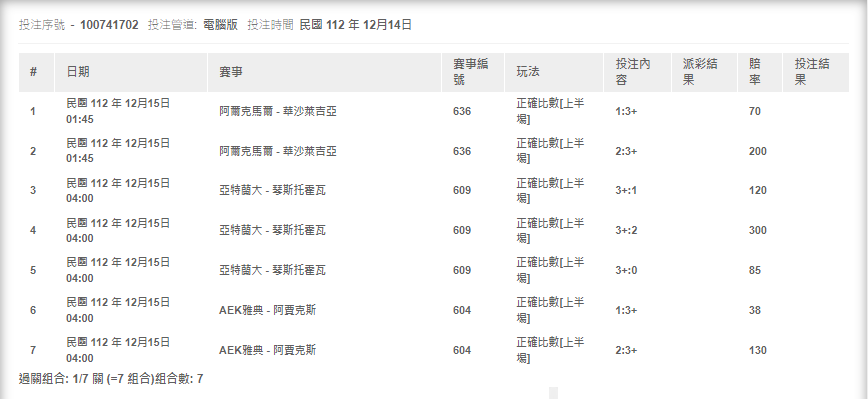Click AEK雅典 - 阿賈克斯 in row 6

pos(267,310)
